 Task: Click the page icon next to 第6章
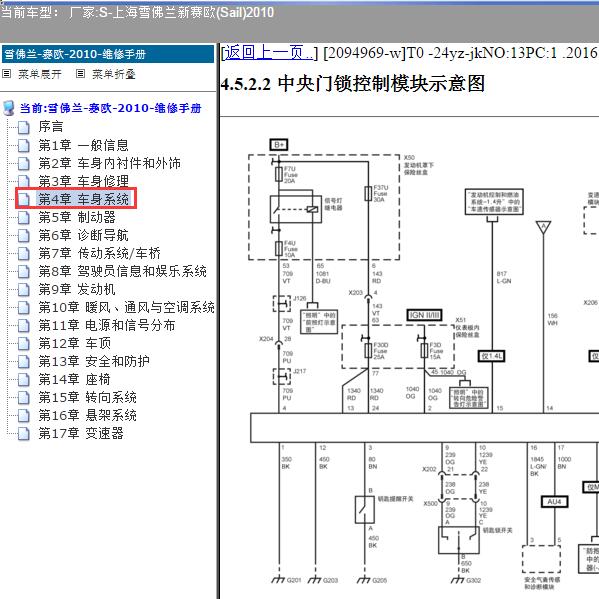pyautogui.click(x=24, y=236)
